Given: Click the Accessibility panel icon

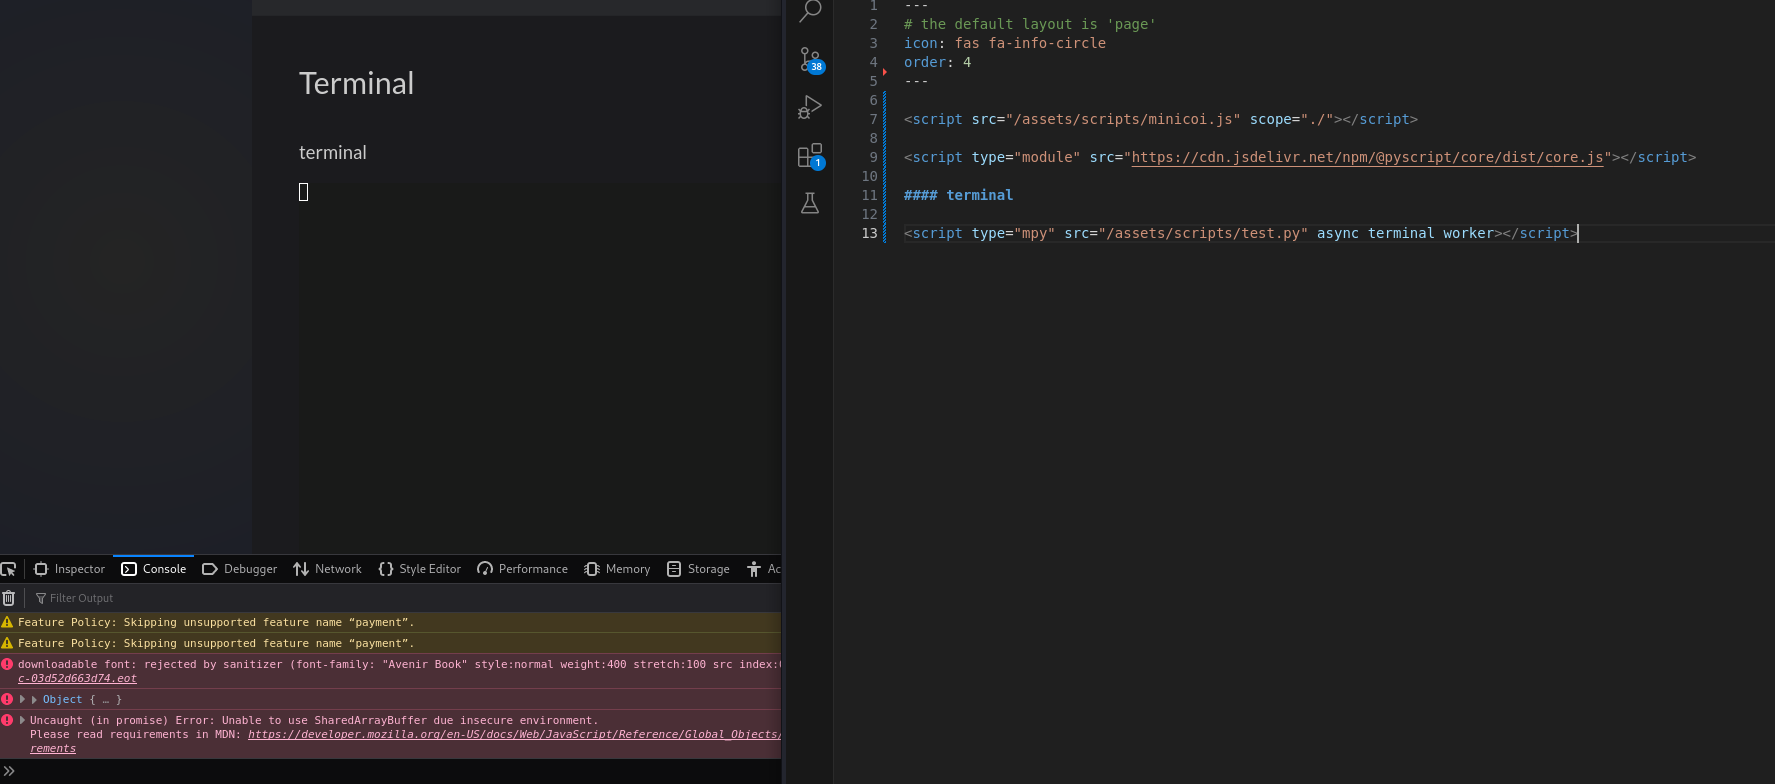Looking at the screenshot, I should [754, 569].
